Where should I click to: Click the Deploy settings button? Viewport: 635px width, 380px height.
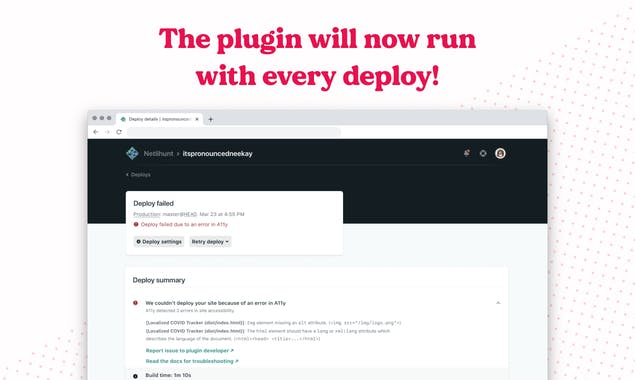coord(159,241)
